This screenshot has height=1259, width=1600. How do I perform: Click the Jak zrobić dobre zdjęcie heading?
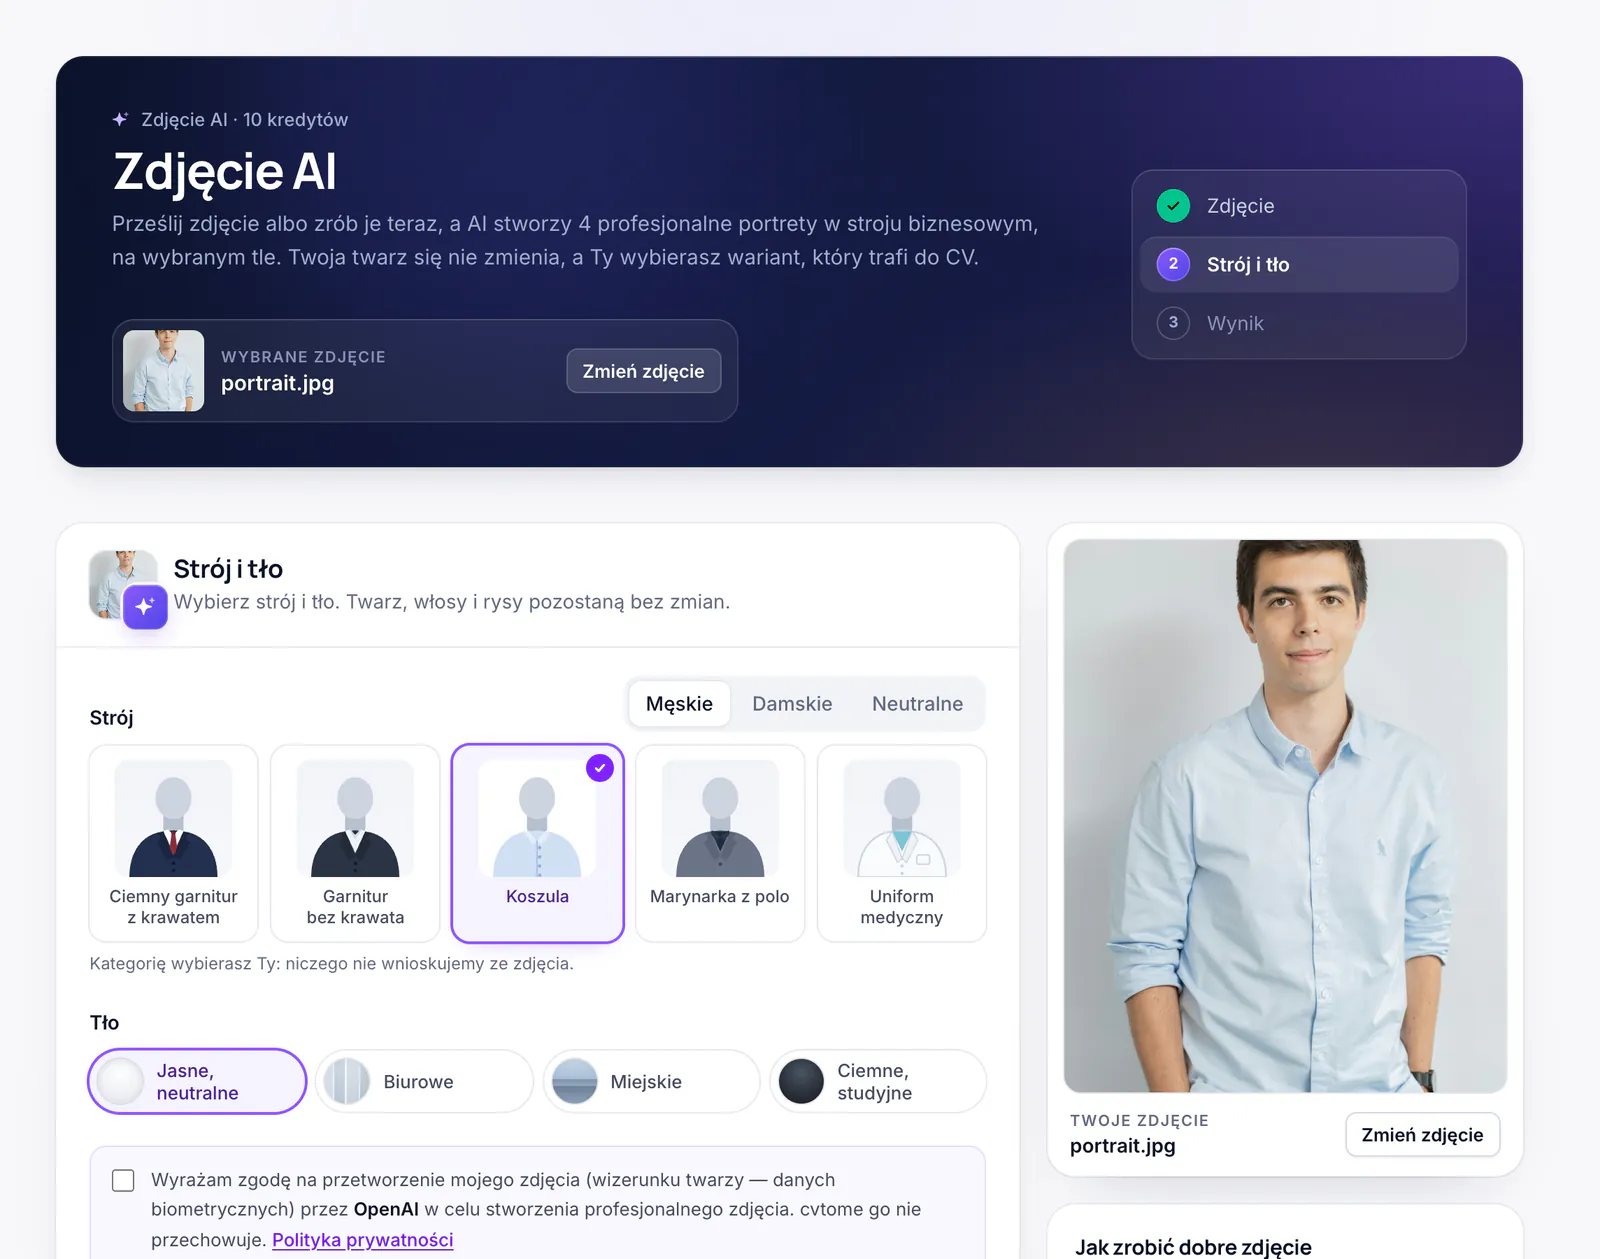(1193, 1247)
